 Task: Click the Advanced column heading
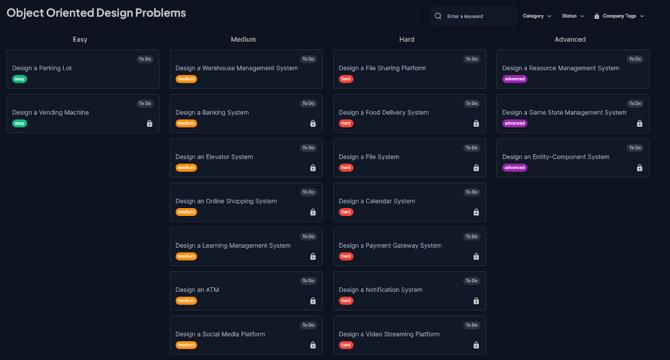click(x=570, y=39)
